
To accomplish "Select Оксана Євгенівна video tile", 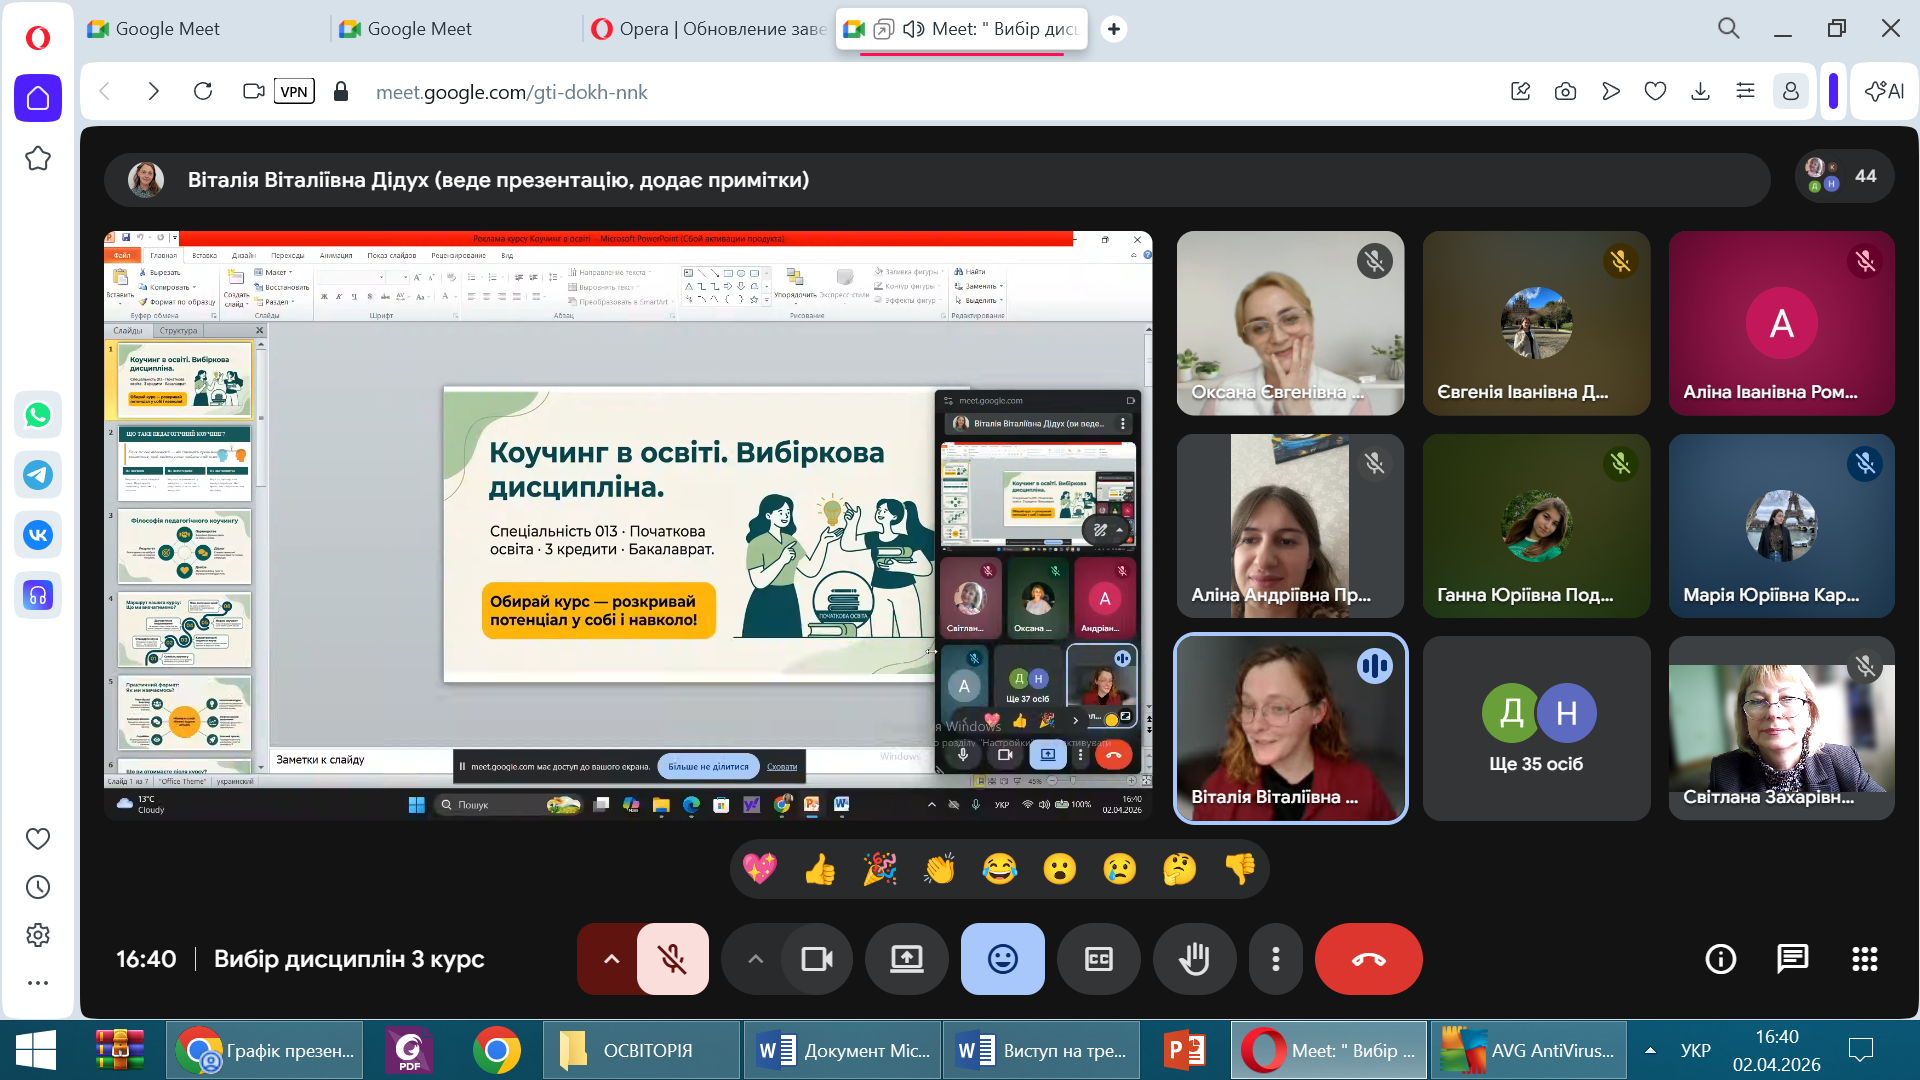I will 1290,324.
